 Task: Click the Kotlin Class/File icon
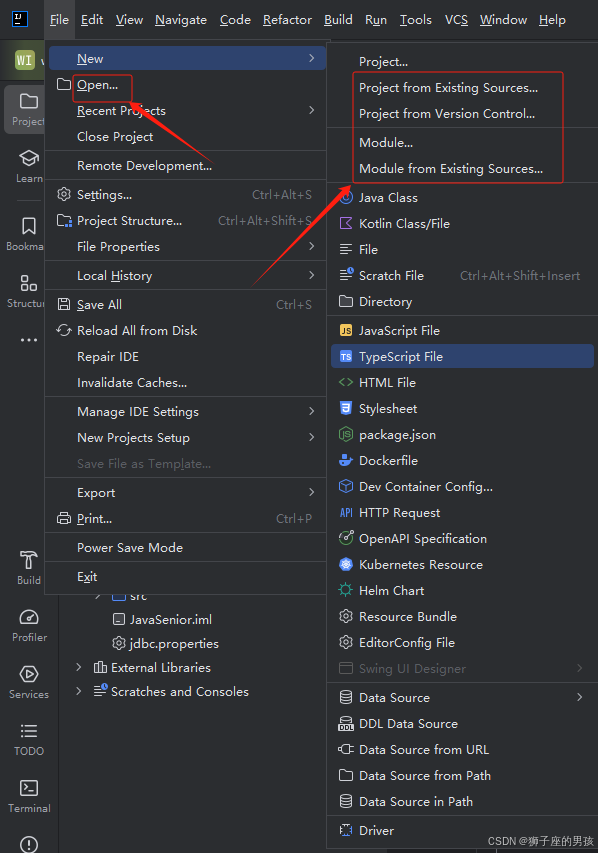click(x=346, y=223)
